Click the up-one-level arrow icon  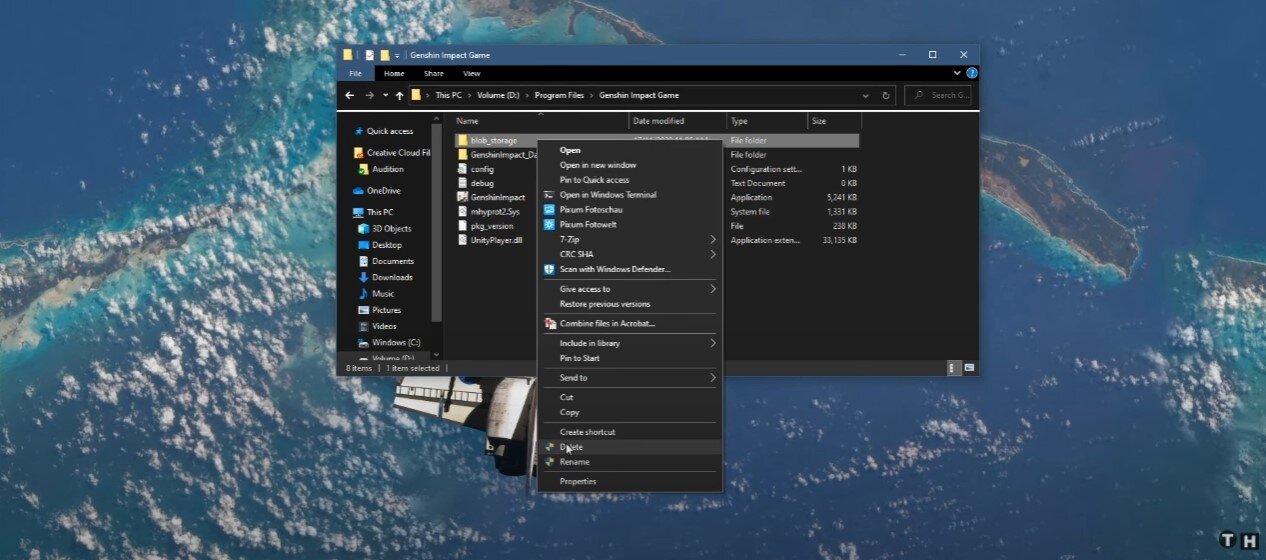[x=399, y=96]
